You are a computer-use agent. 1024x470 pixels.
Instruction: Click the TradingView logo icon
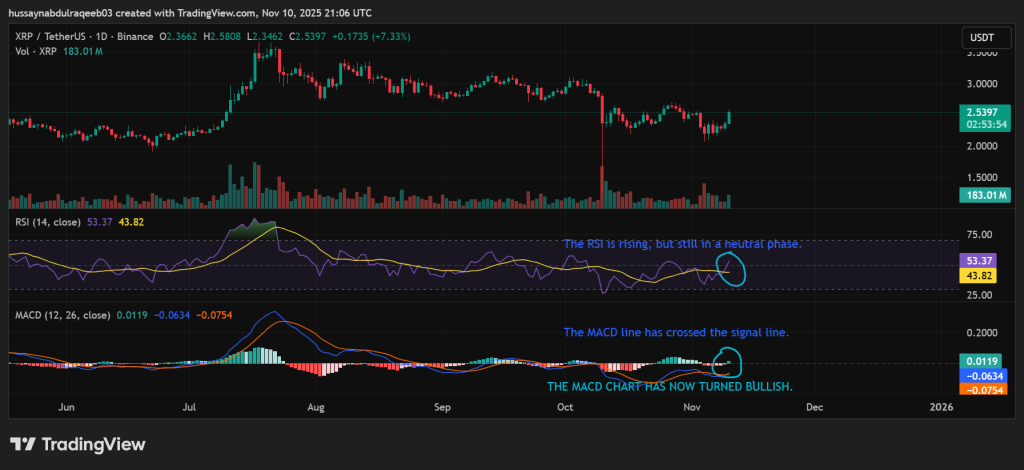[24, 444]
